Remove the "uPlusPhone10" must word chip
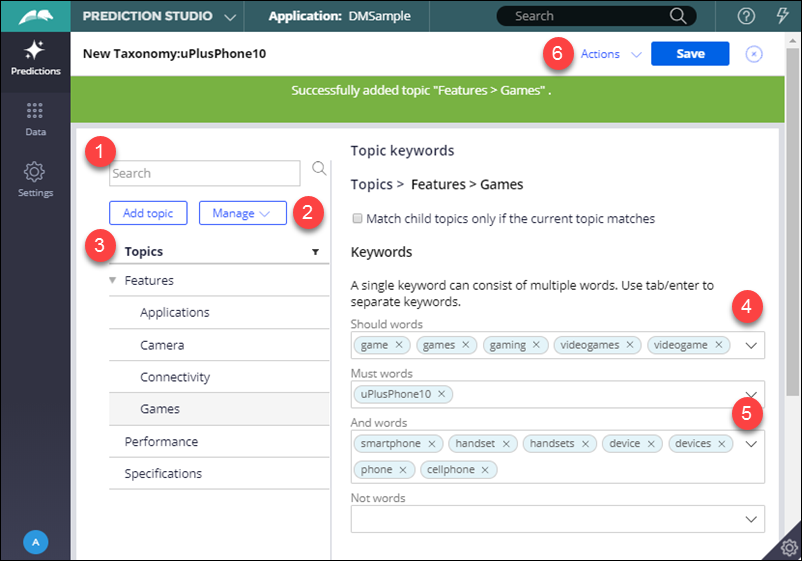This screenshot has height=561, width=802. [441, 394]
